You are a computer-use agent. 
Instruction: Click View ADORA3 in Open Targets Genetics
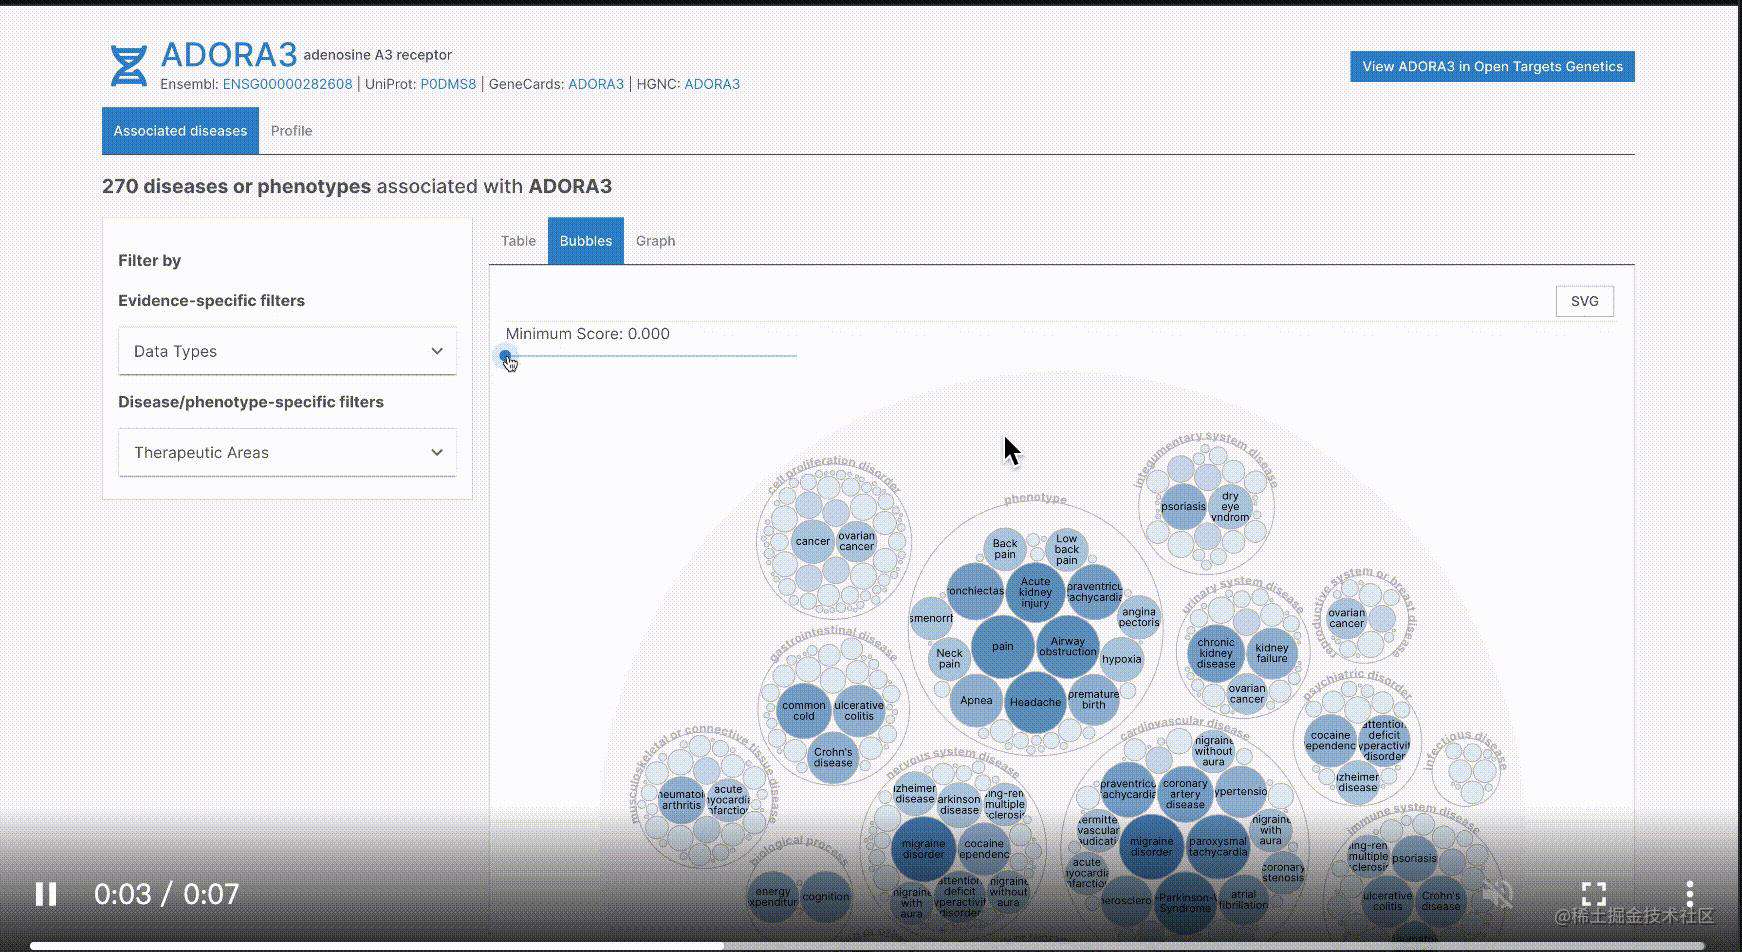click(1492, 67)
